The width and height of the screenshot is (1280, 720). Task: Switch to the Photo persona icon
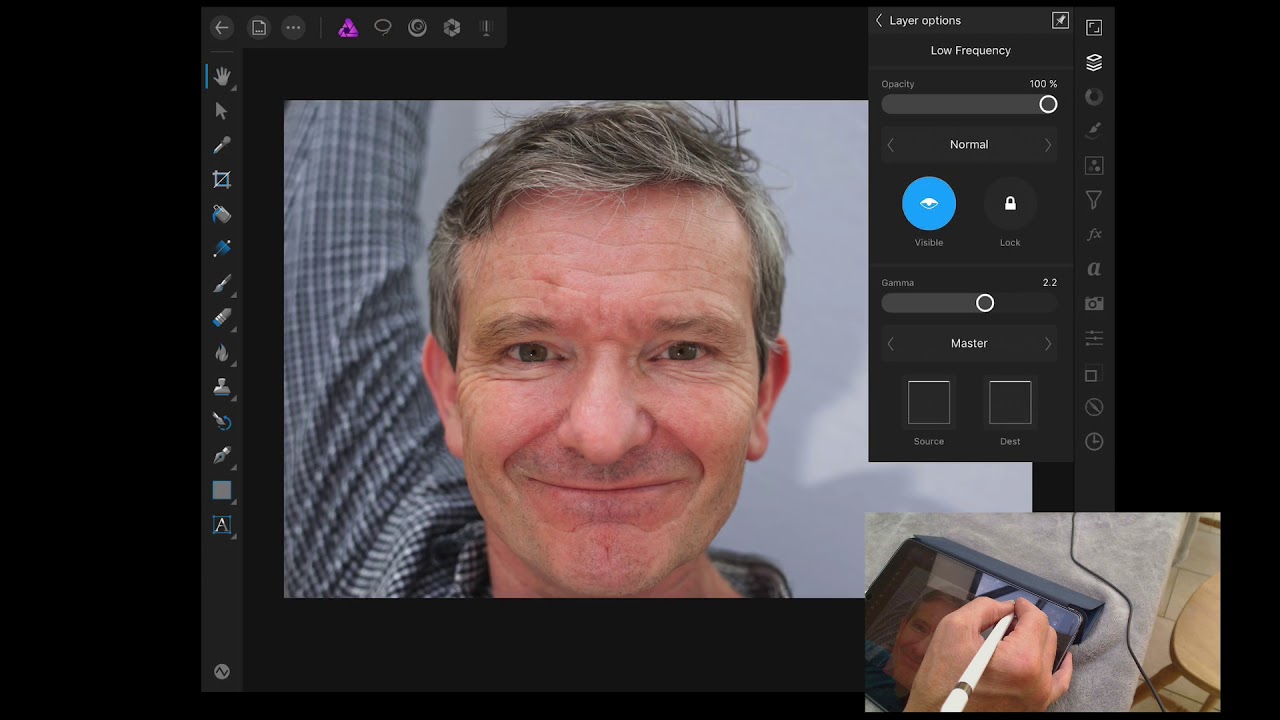click(x=348, y=28)
